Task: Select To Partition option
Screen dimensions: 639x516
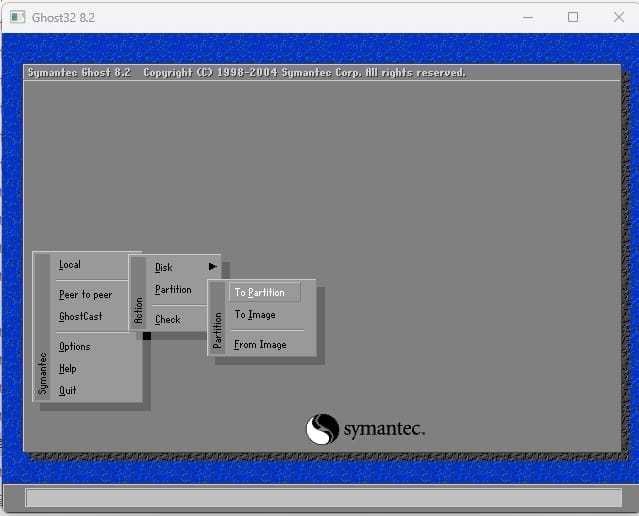Action: (x=265, y=292)
